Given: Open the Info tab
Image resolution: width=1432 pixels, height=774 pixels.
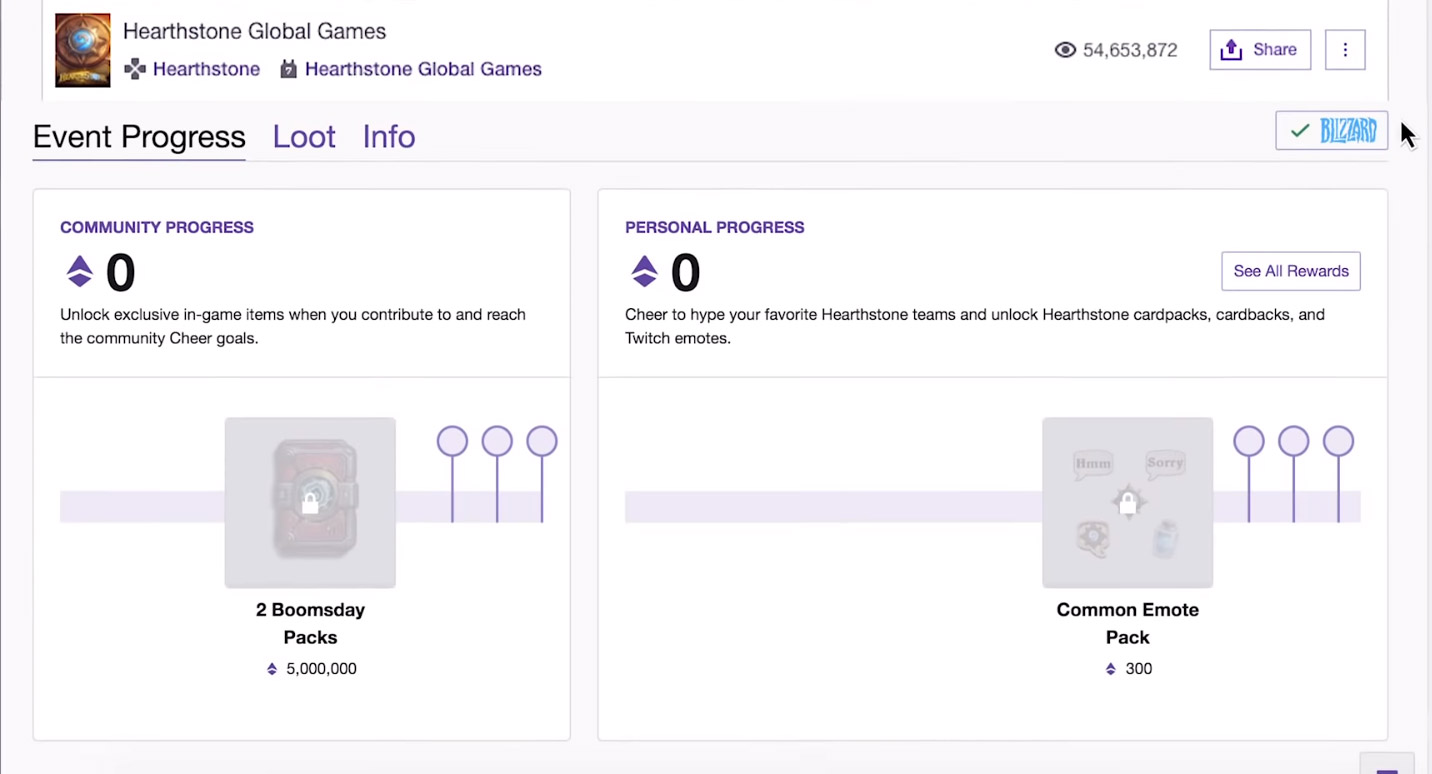Looking at the screenshot, I should 389,136.
